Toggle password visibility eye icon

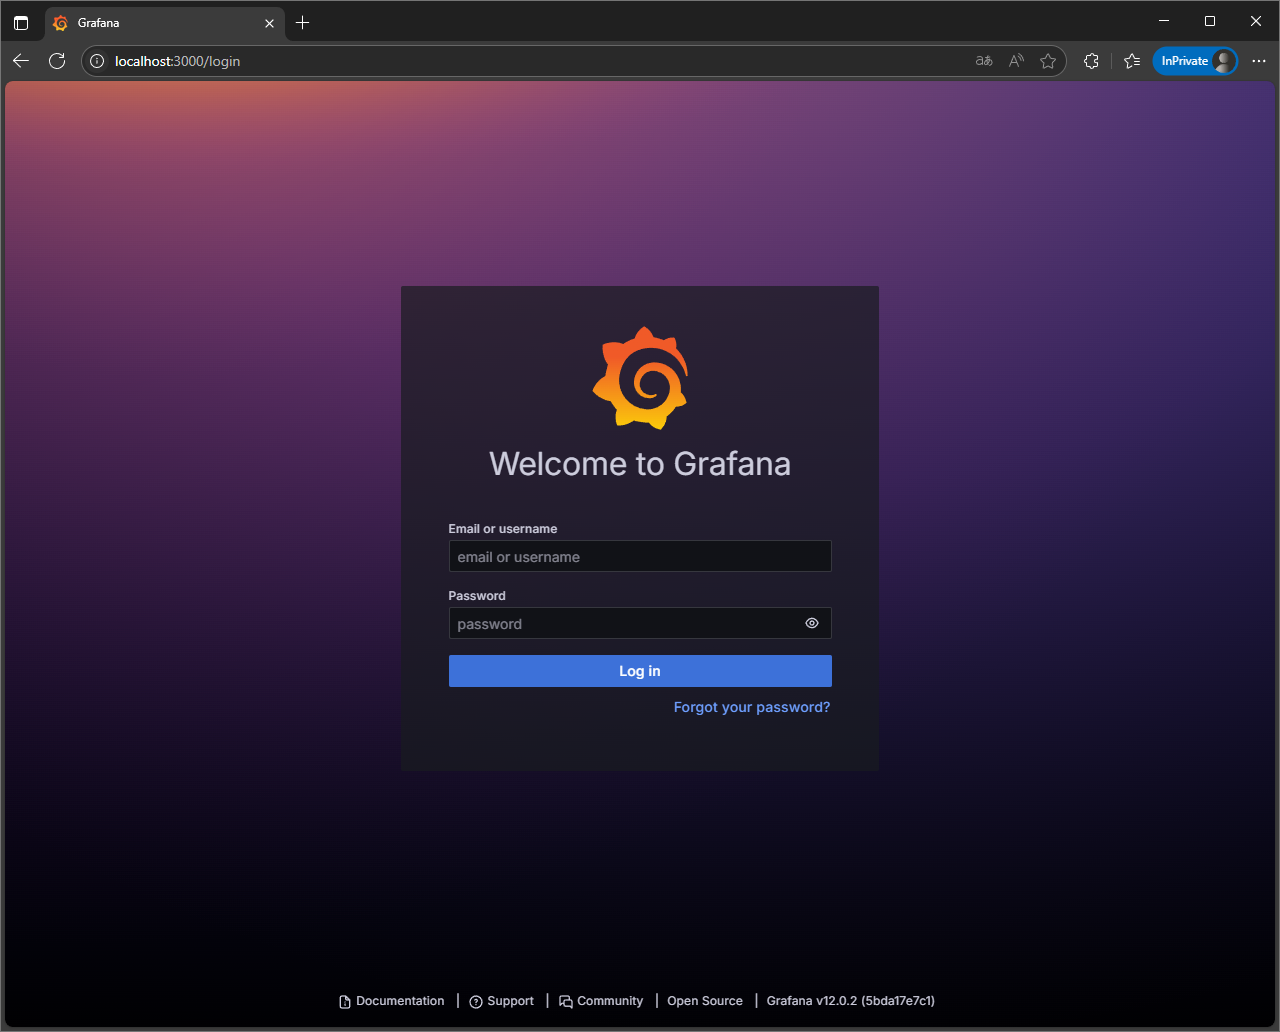point(812,623)
